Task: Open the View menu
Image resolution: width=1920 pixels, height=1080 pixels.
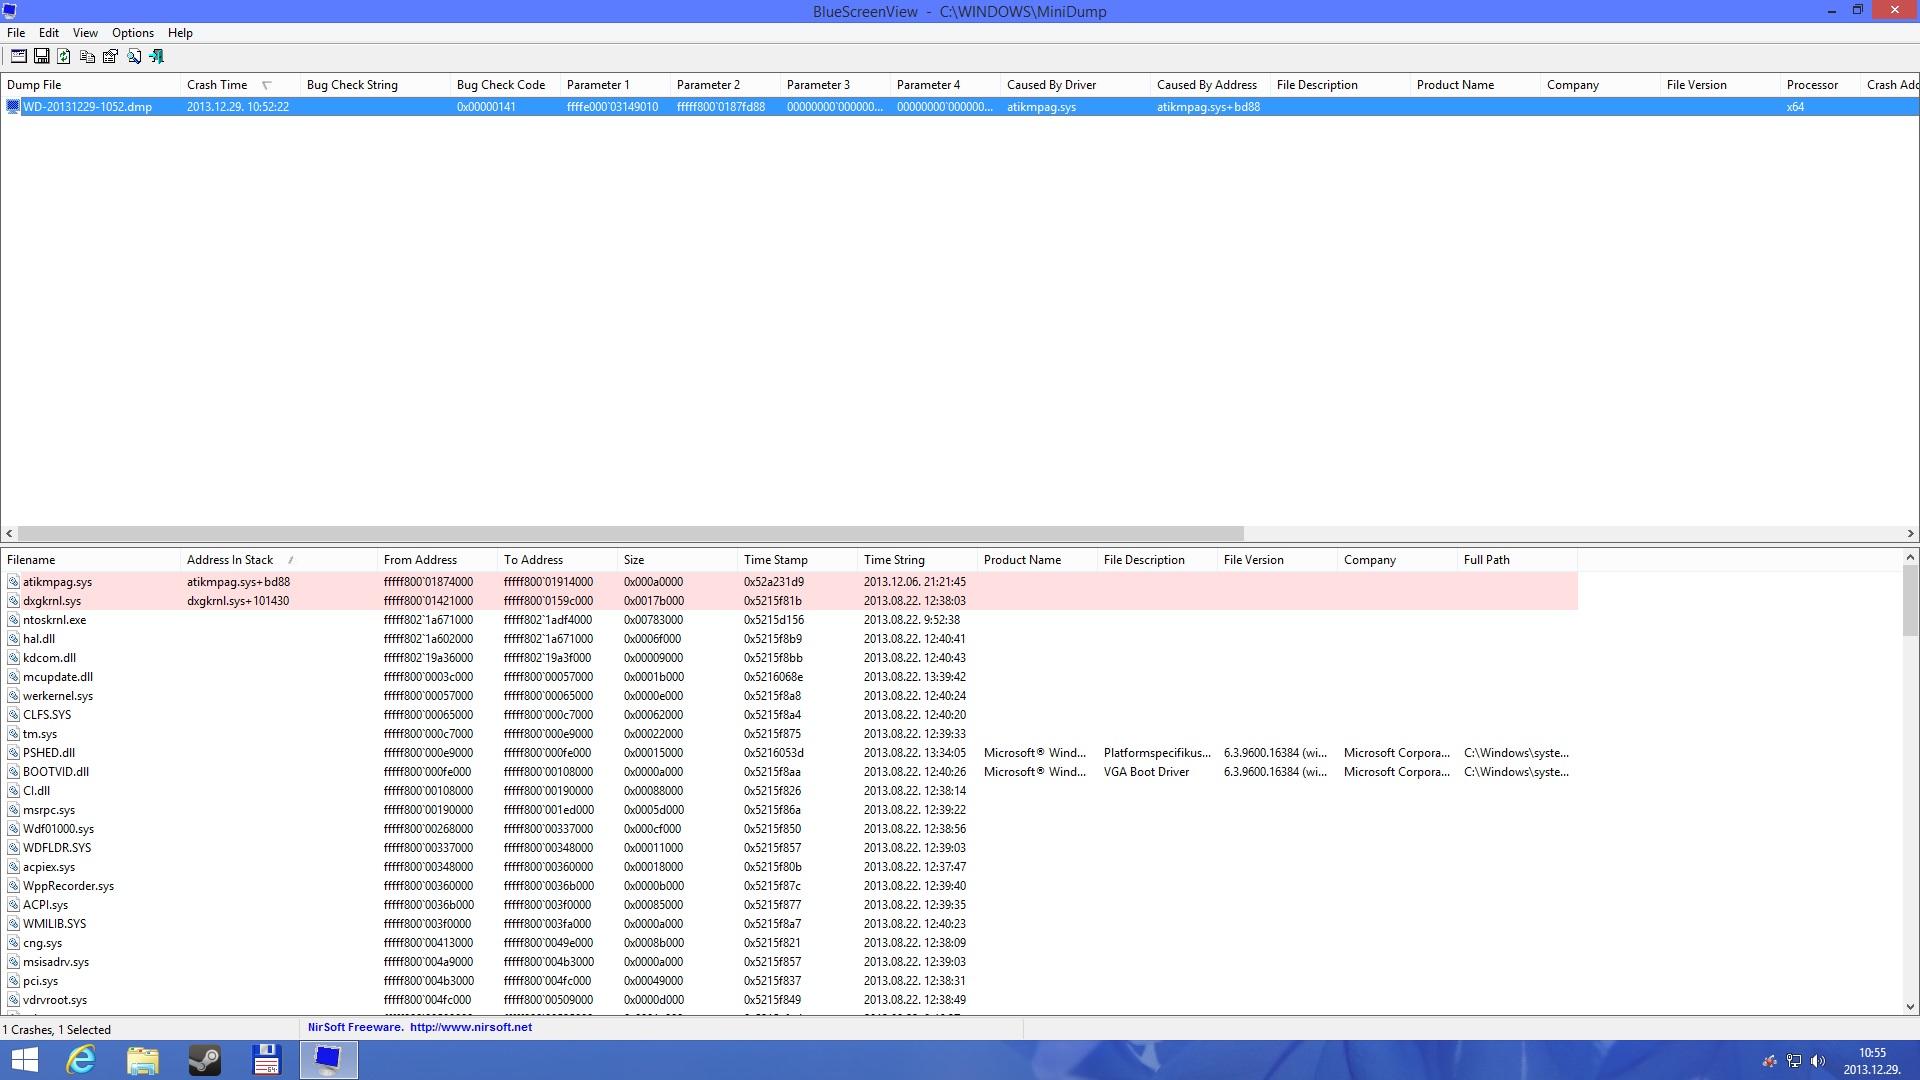Action: point(85,33)
